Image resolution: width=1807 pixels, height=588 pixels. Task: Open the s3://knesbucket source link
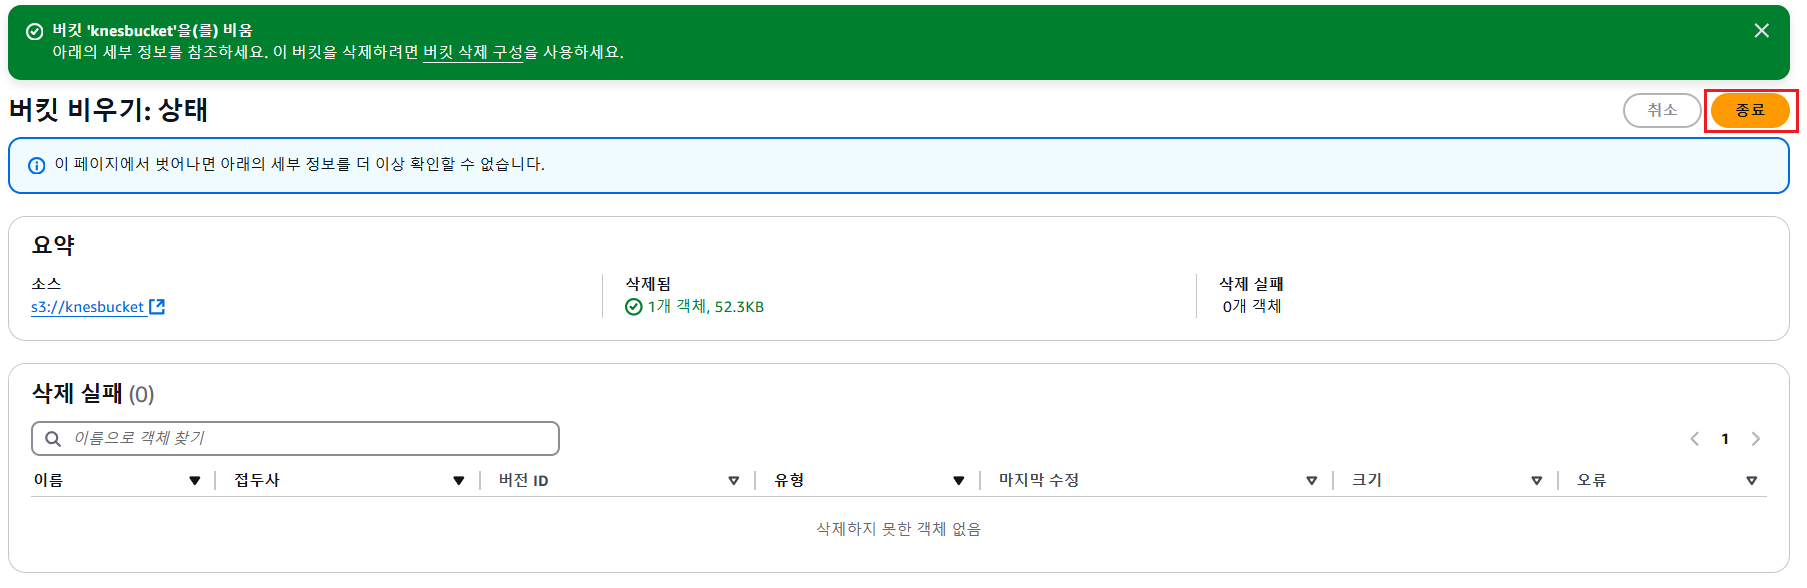[x=87, y=307]
